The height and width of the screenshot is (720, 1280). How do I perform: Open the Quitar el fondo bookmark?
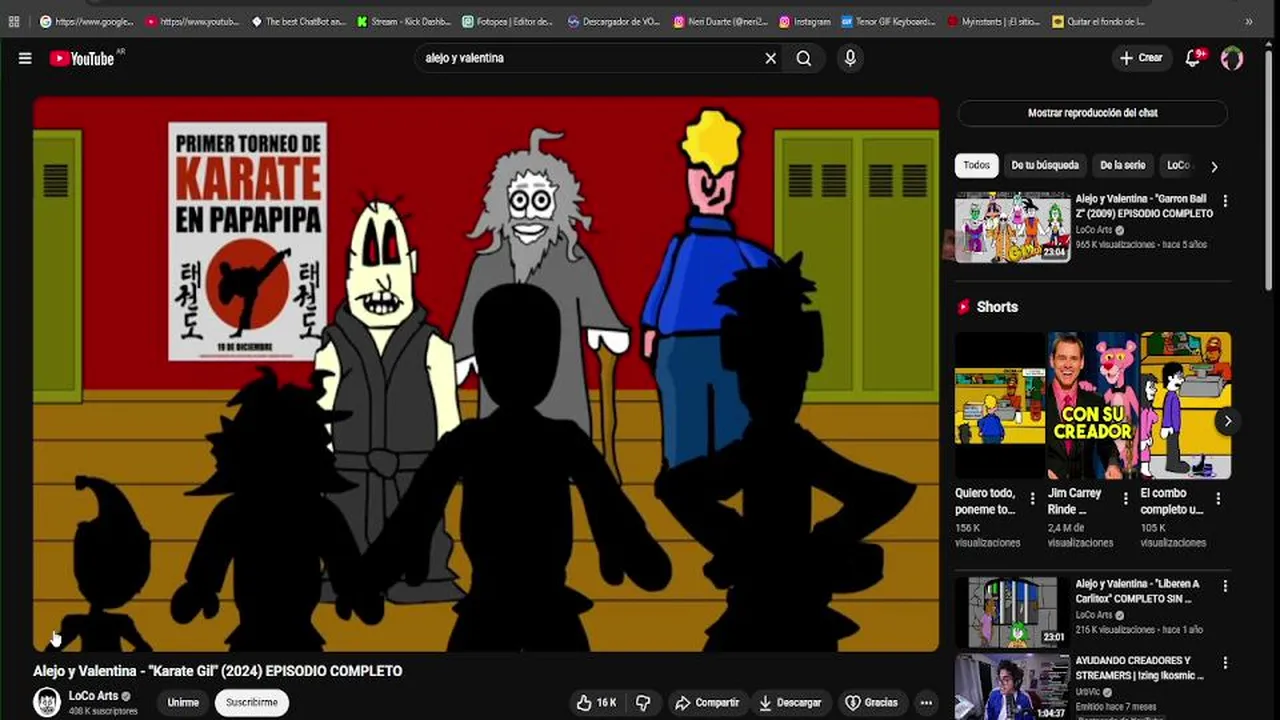[x=1099, y=21]
